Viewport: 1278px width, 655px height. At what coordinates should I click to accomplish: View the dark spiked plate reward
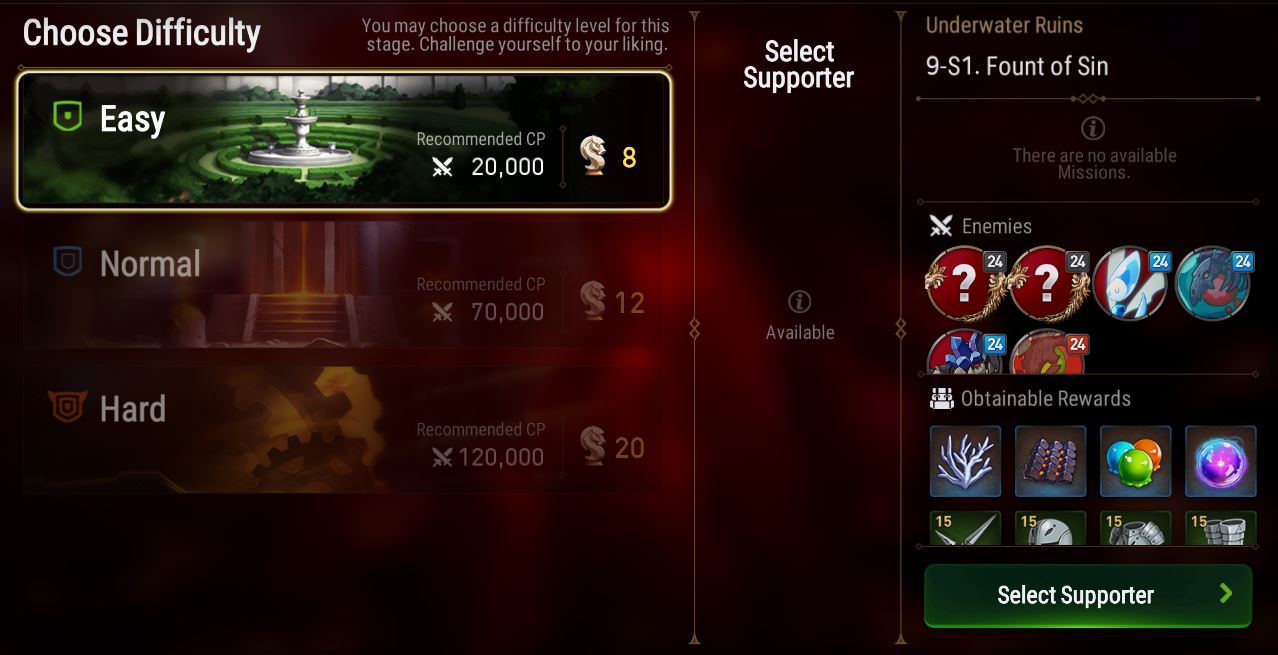pyautogui.click(x=1051, y=461)
